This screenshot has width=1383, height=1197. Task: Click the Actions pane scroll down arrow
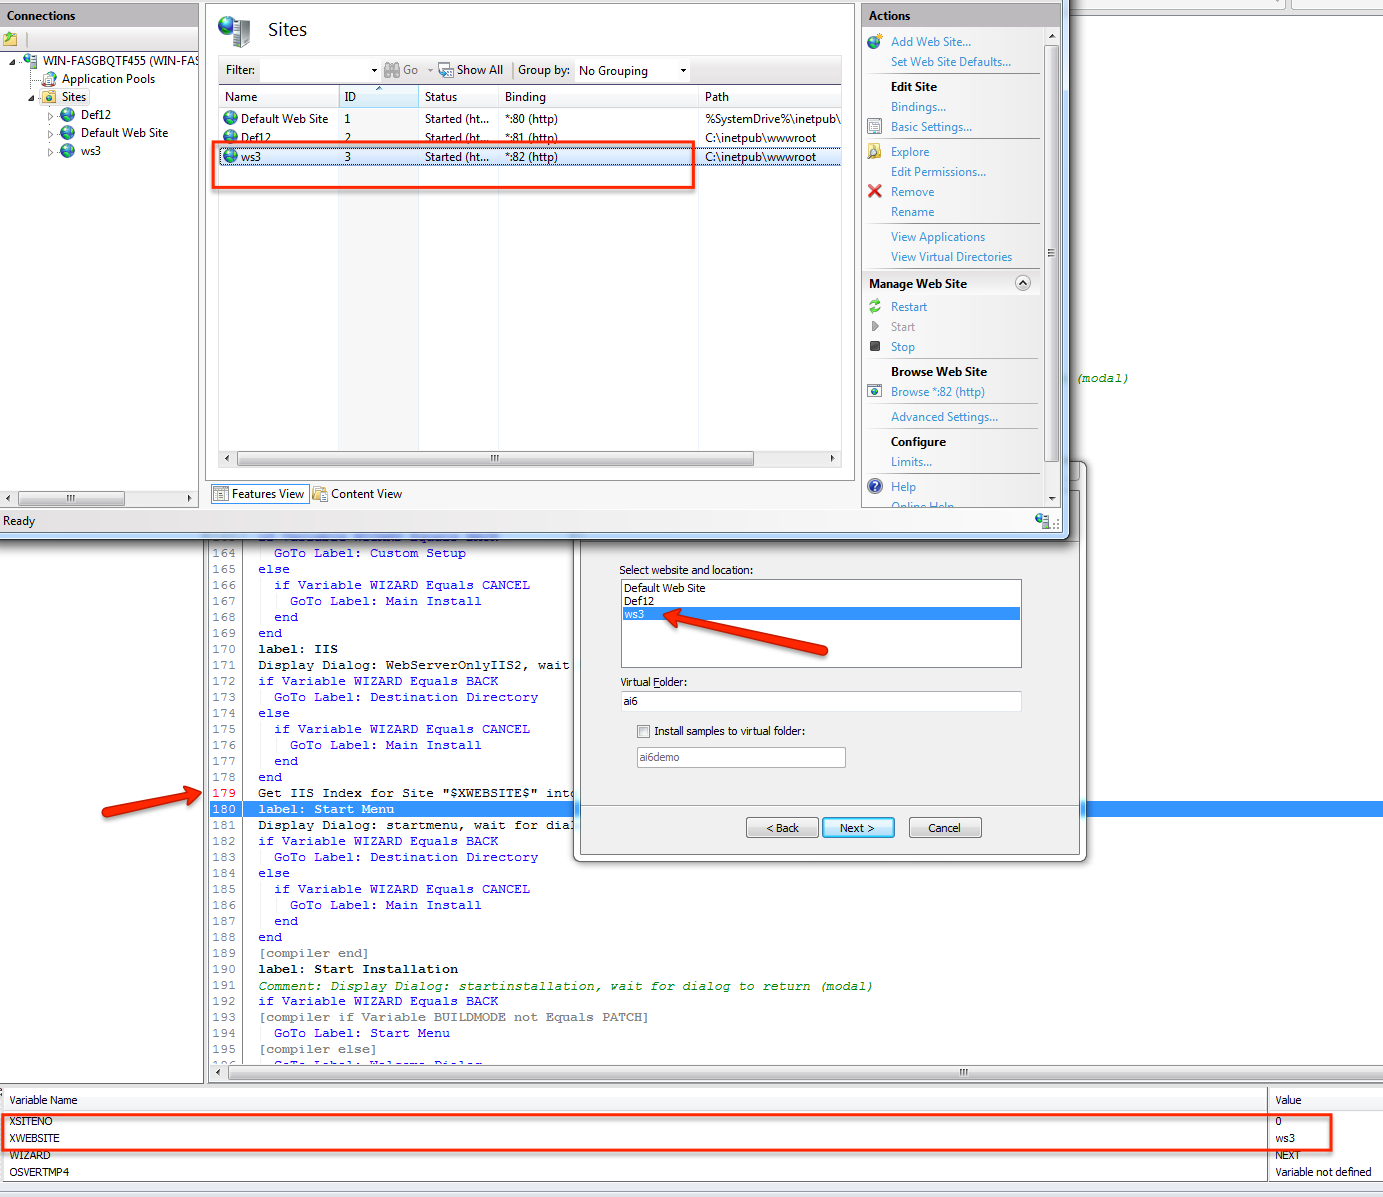1051,498
